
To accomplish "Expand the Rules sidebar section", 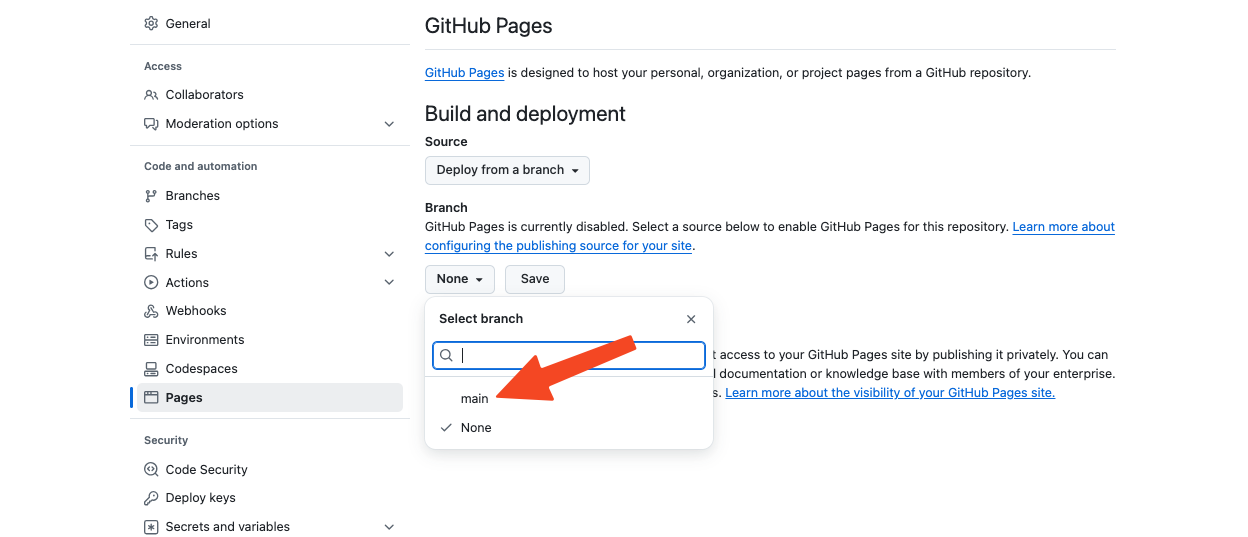I will (x=389, y=254).
